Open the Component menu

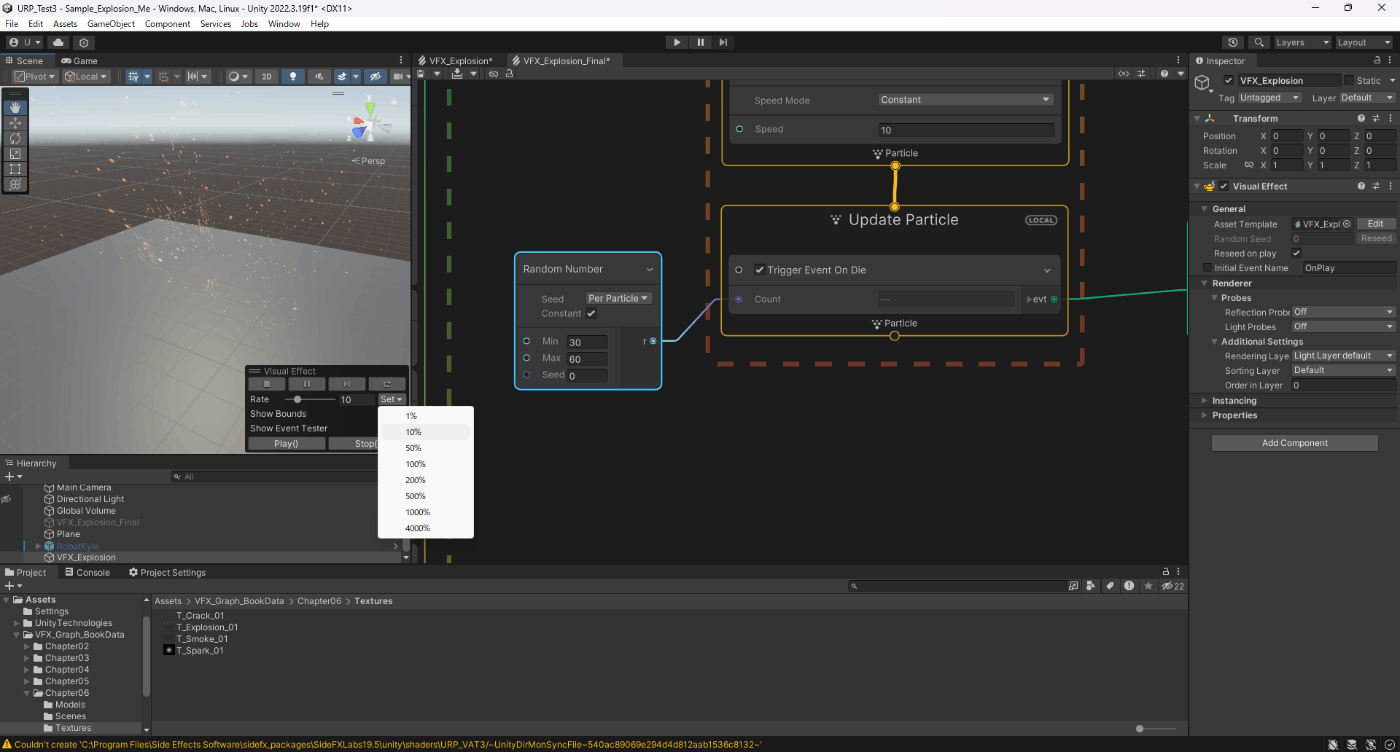tap(168, 24)
